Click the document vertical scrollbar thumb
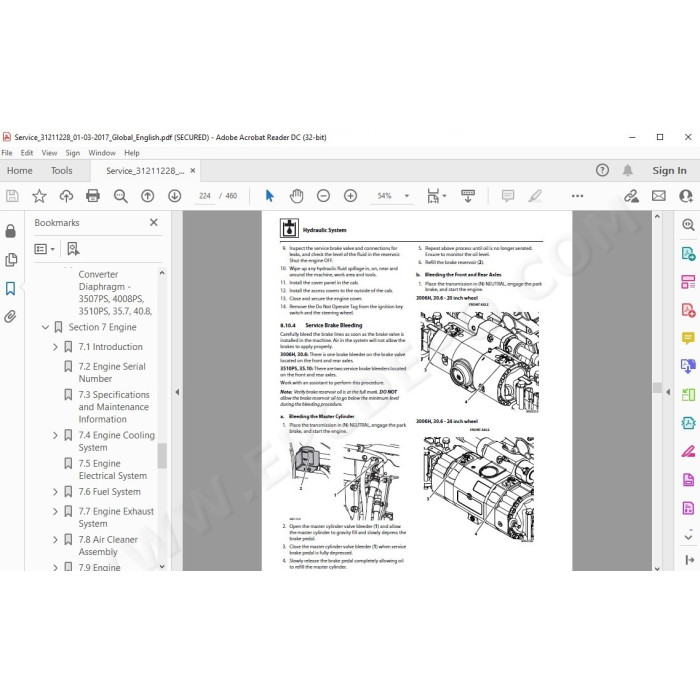Viewport: 700px width, 700px height. 657,388
